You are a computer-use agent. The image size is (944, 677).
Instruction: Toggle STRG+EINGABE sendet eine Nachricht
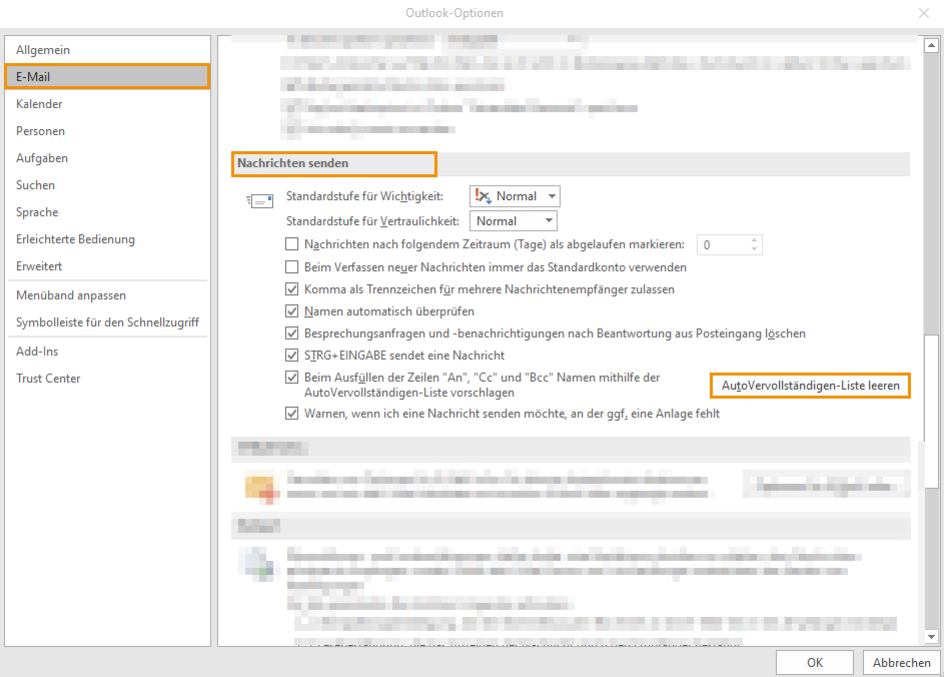click(x=292, y=355)
